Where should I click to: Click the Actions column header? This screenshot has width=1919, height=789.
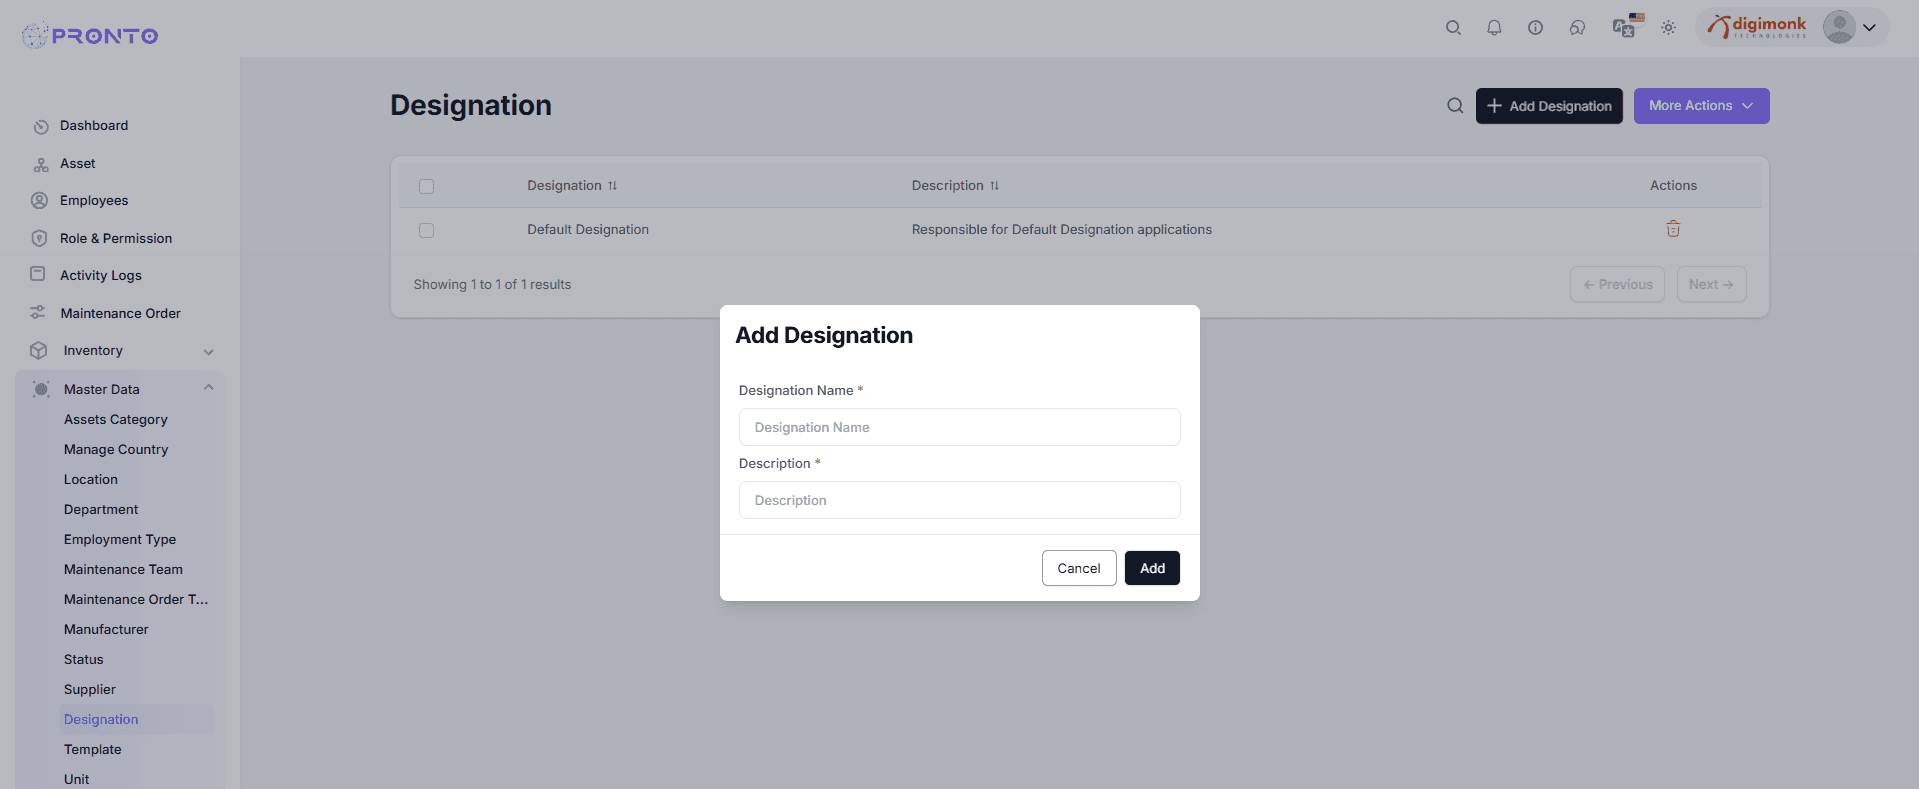click(1673, 186)
